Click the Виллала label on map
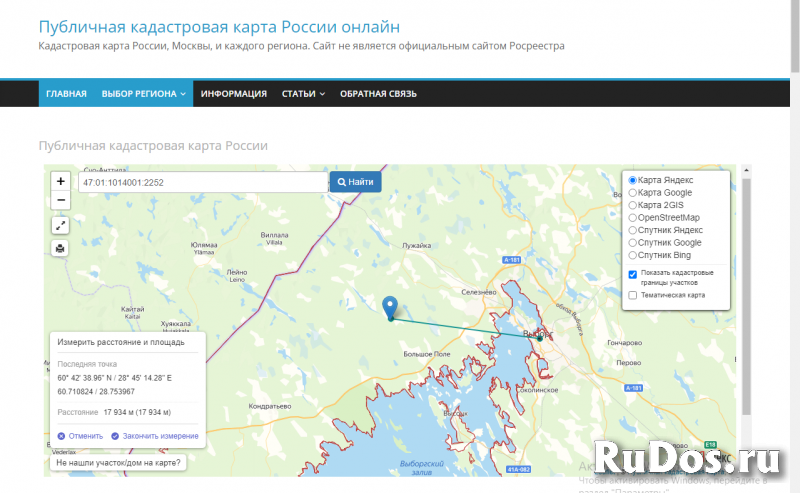 click(274, 235)
